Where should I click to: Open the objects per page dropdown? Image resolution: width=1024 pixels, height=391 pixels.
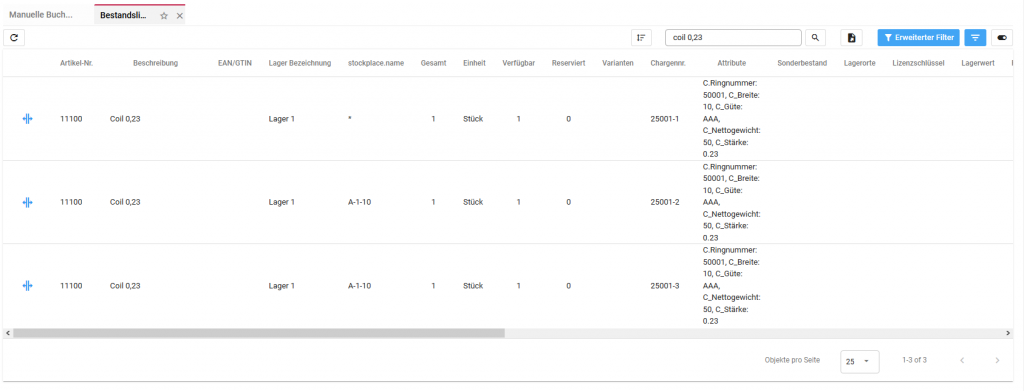tap(859, 361)
